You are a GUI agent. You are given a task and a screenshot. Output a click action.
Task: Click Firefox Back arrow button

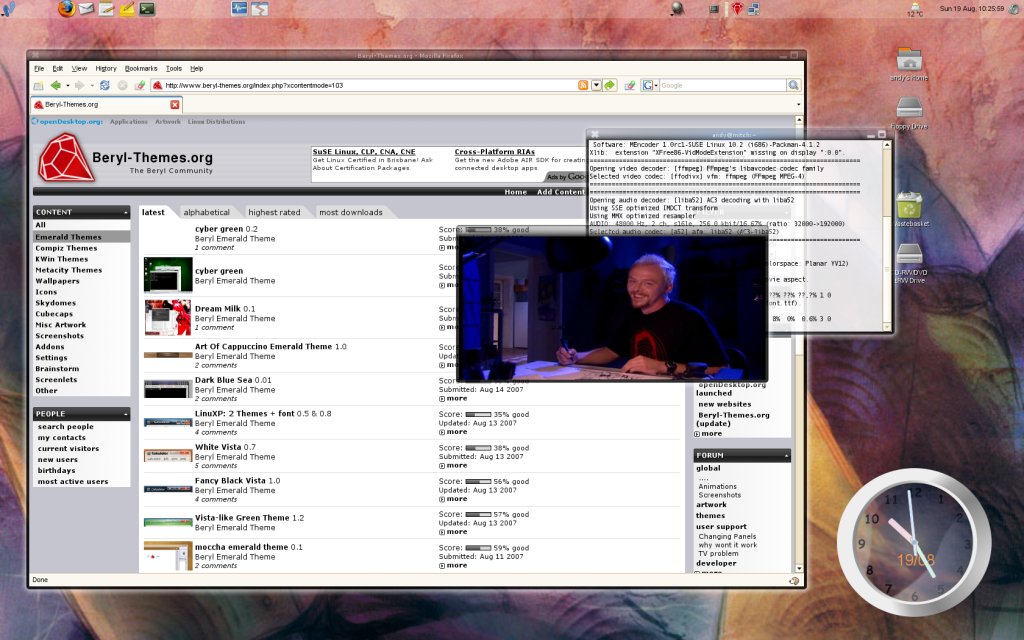point(56,86)
